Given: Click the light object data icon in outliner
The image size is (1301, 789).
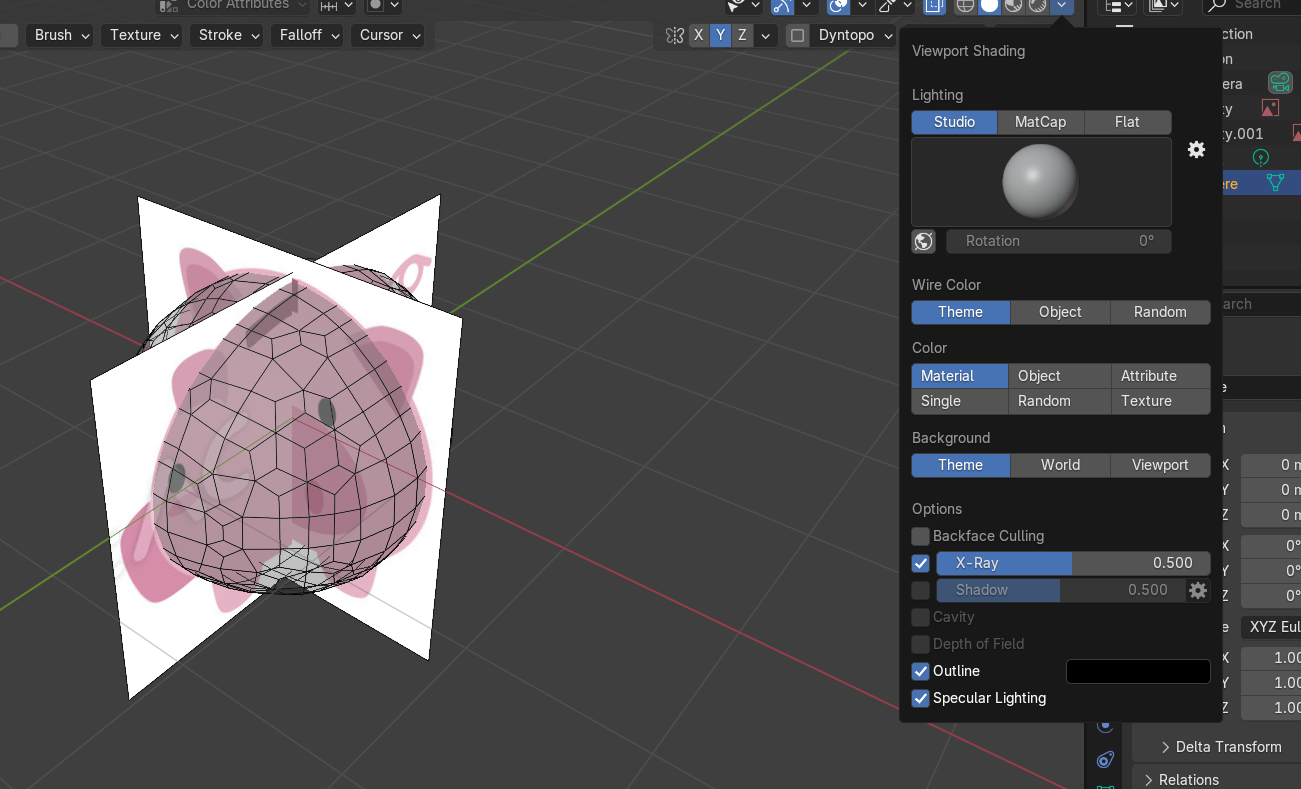Looking at the screenshot, I should (1260, 158).
